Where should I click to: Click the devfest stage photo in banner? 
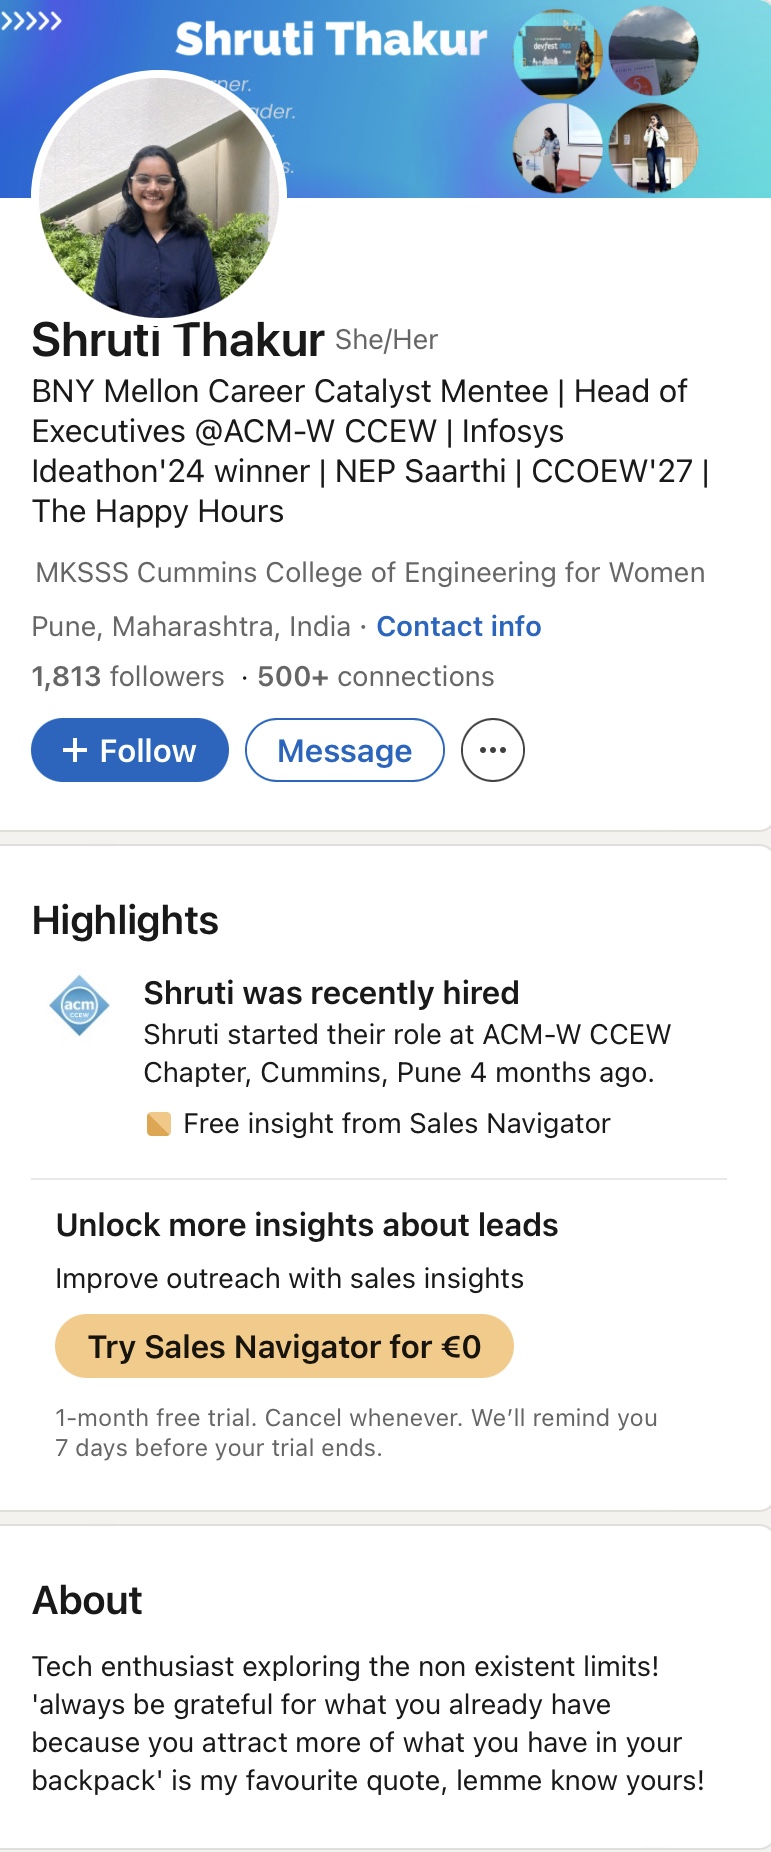(558, 53)
